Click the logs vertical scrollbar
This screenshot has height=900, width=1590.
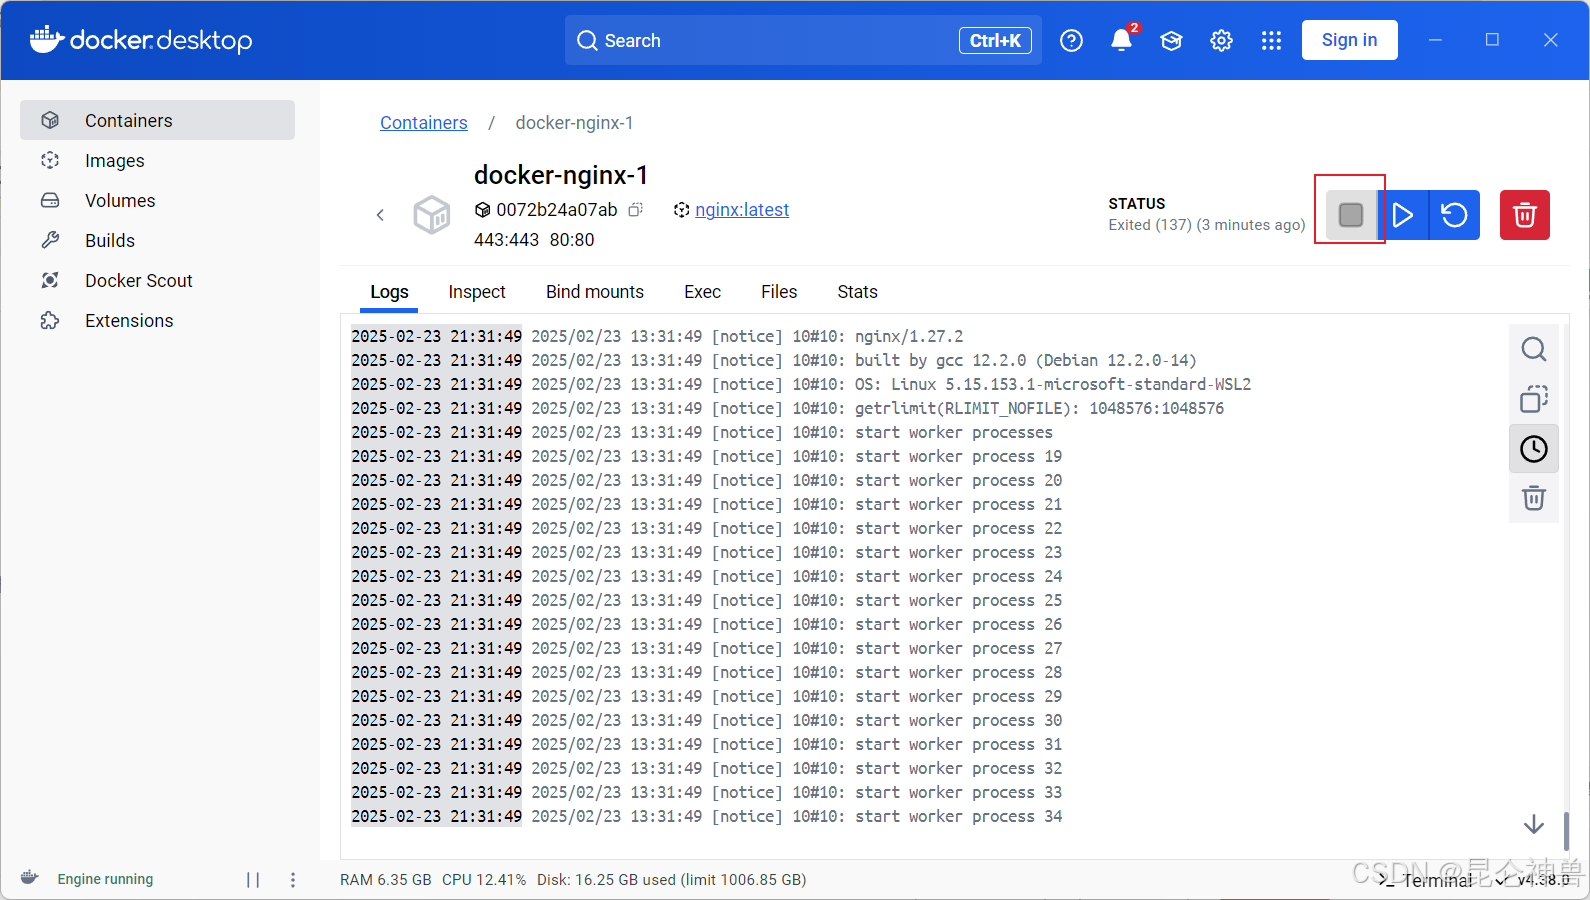[1566, 831]
